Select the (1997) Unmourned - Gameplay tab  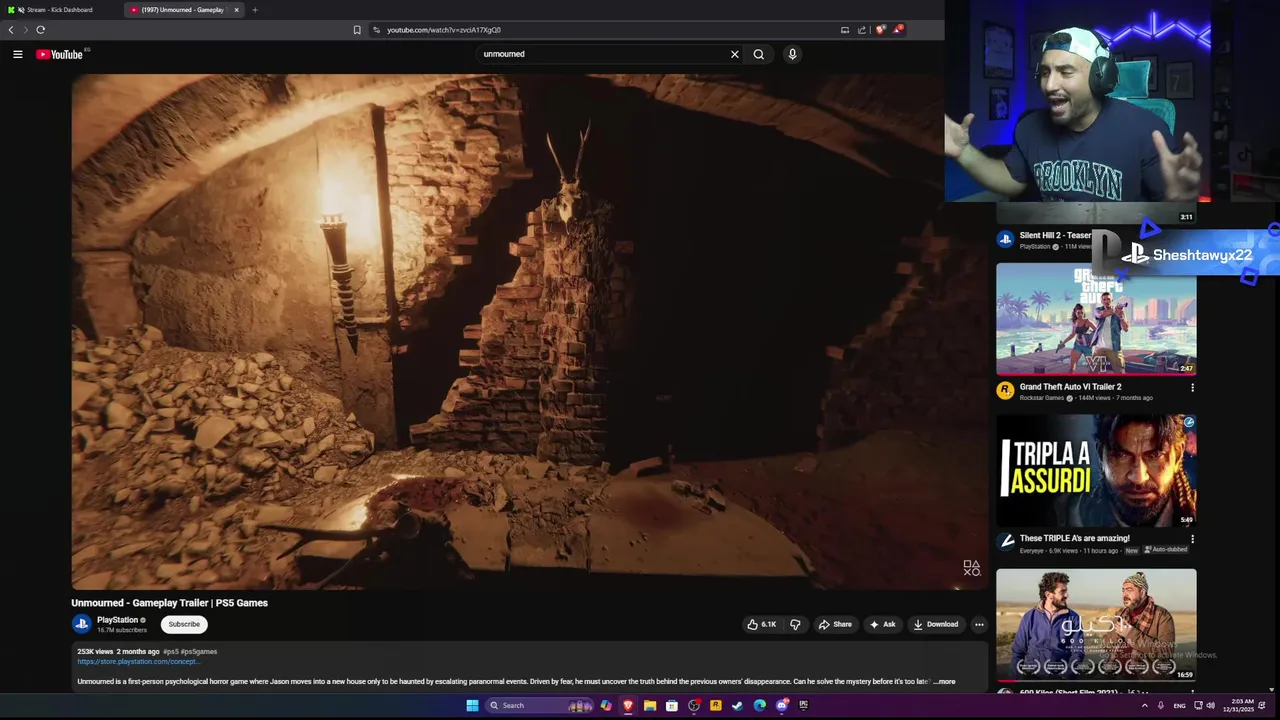point(184,10)
